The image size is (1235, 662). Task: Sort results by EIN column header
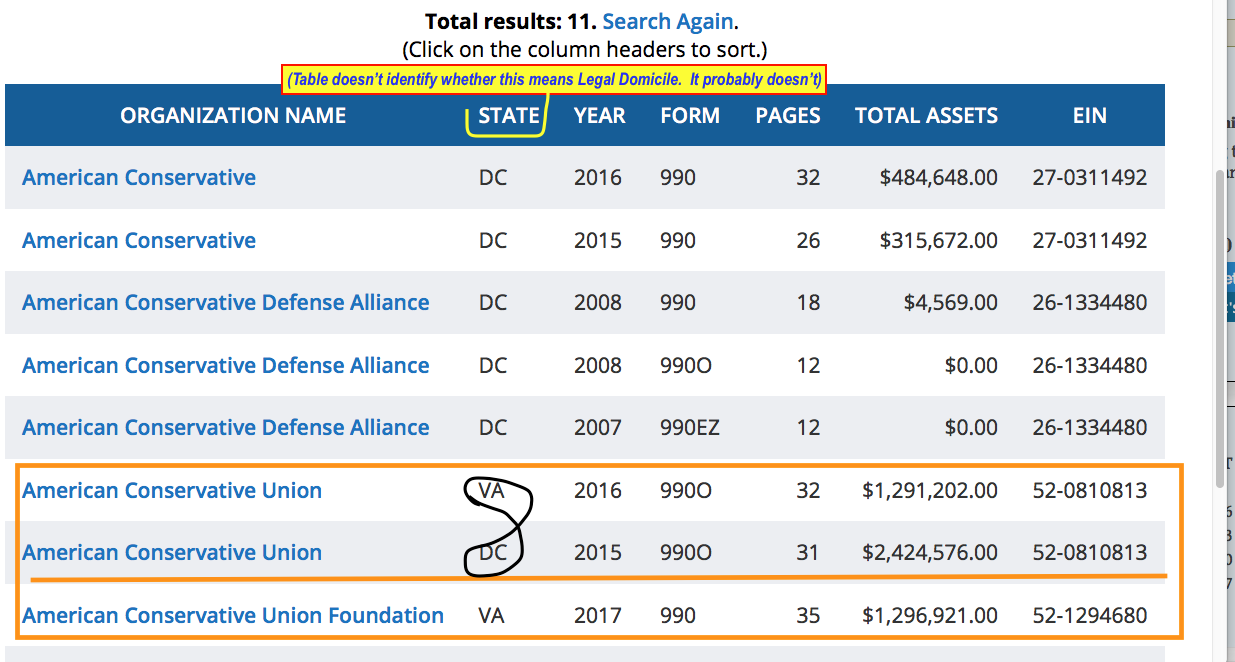[x=1089, y=115]
